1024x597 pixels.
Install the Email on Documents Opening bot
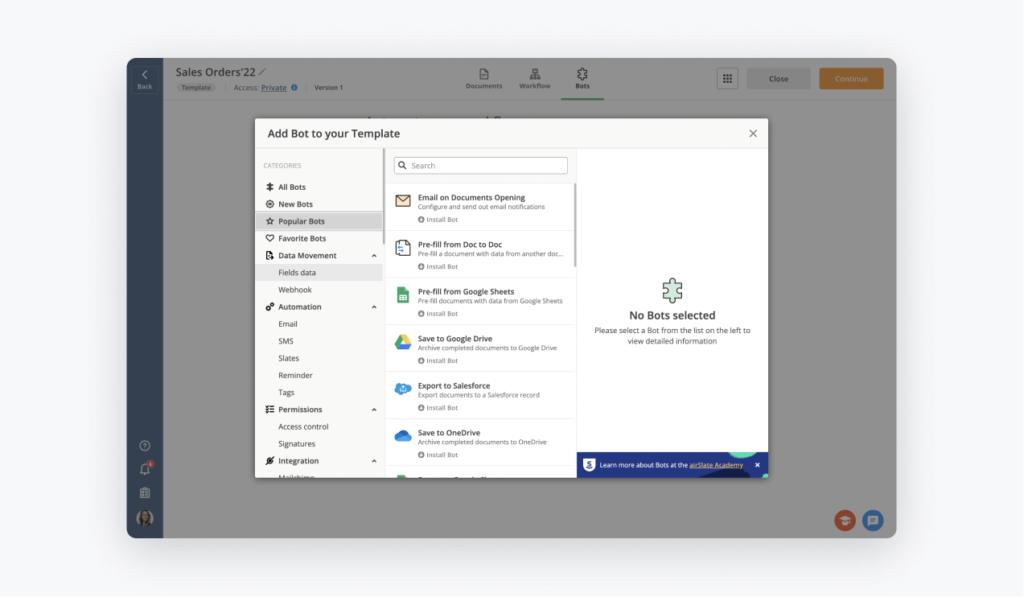[x=438, y=219]
